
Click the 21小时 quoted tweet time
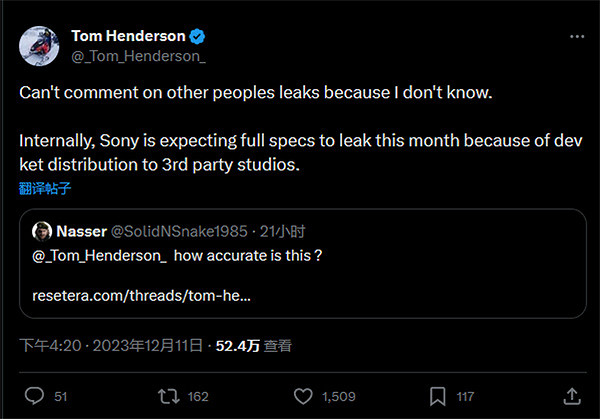click(264, 231)
